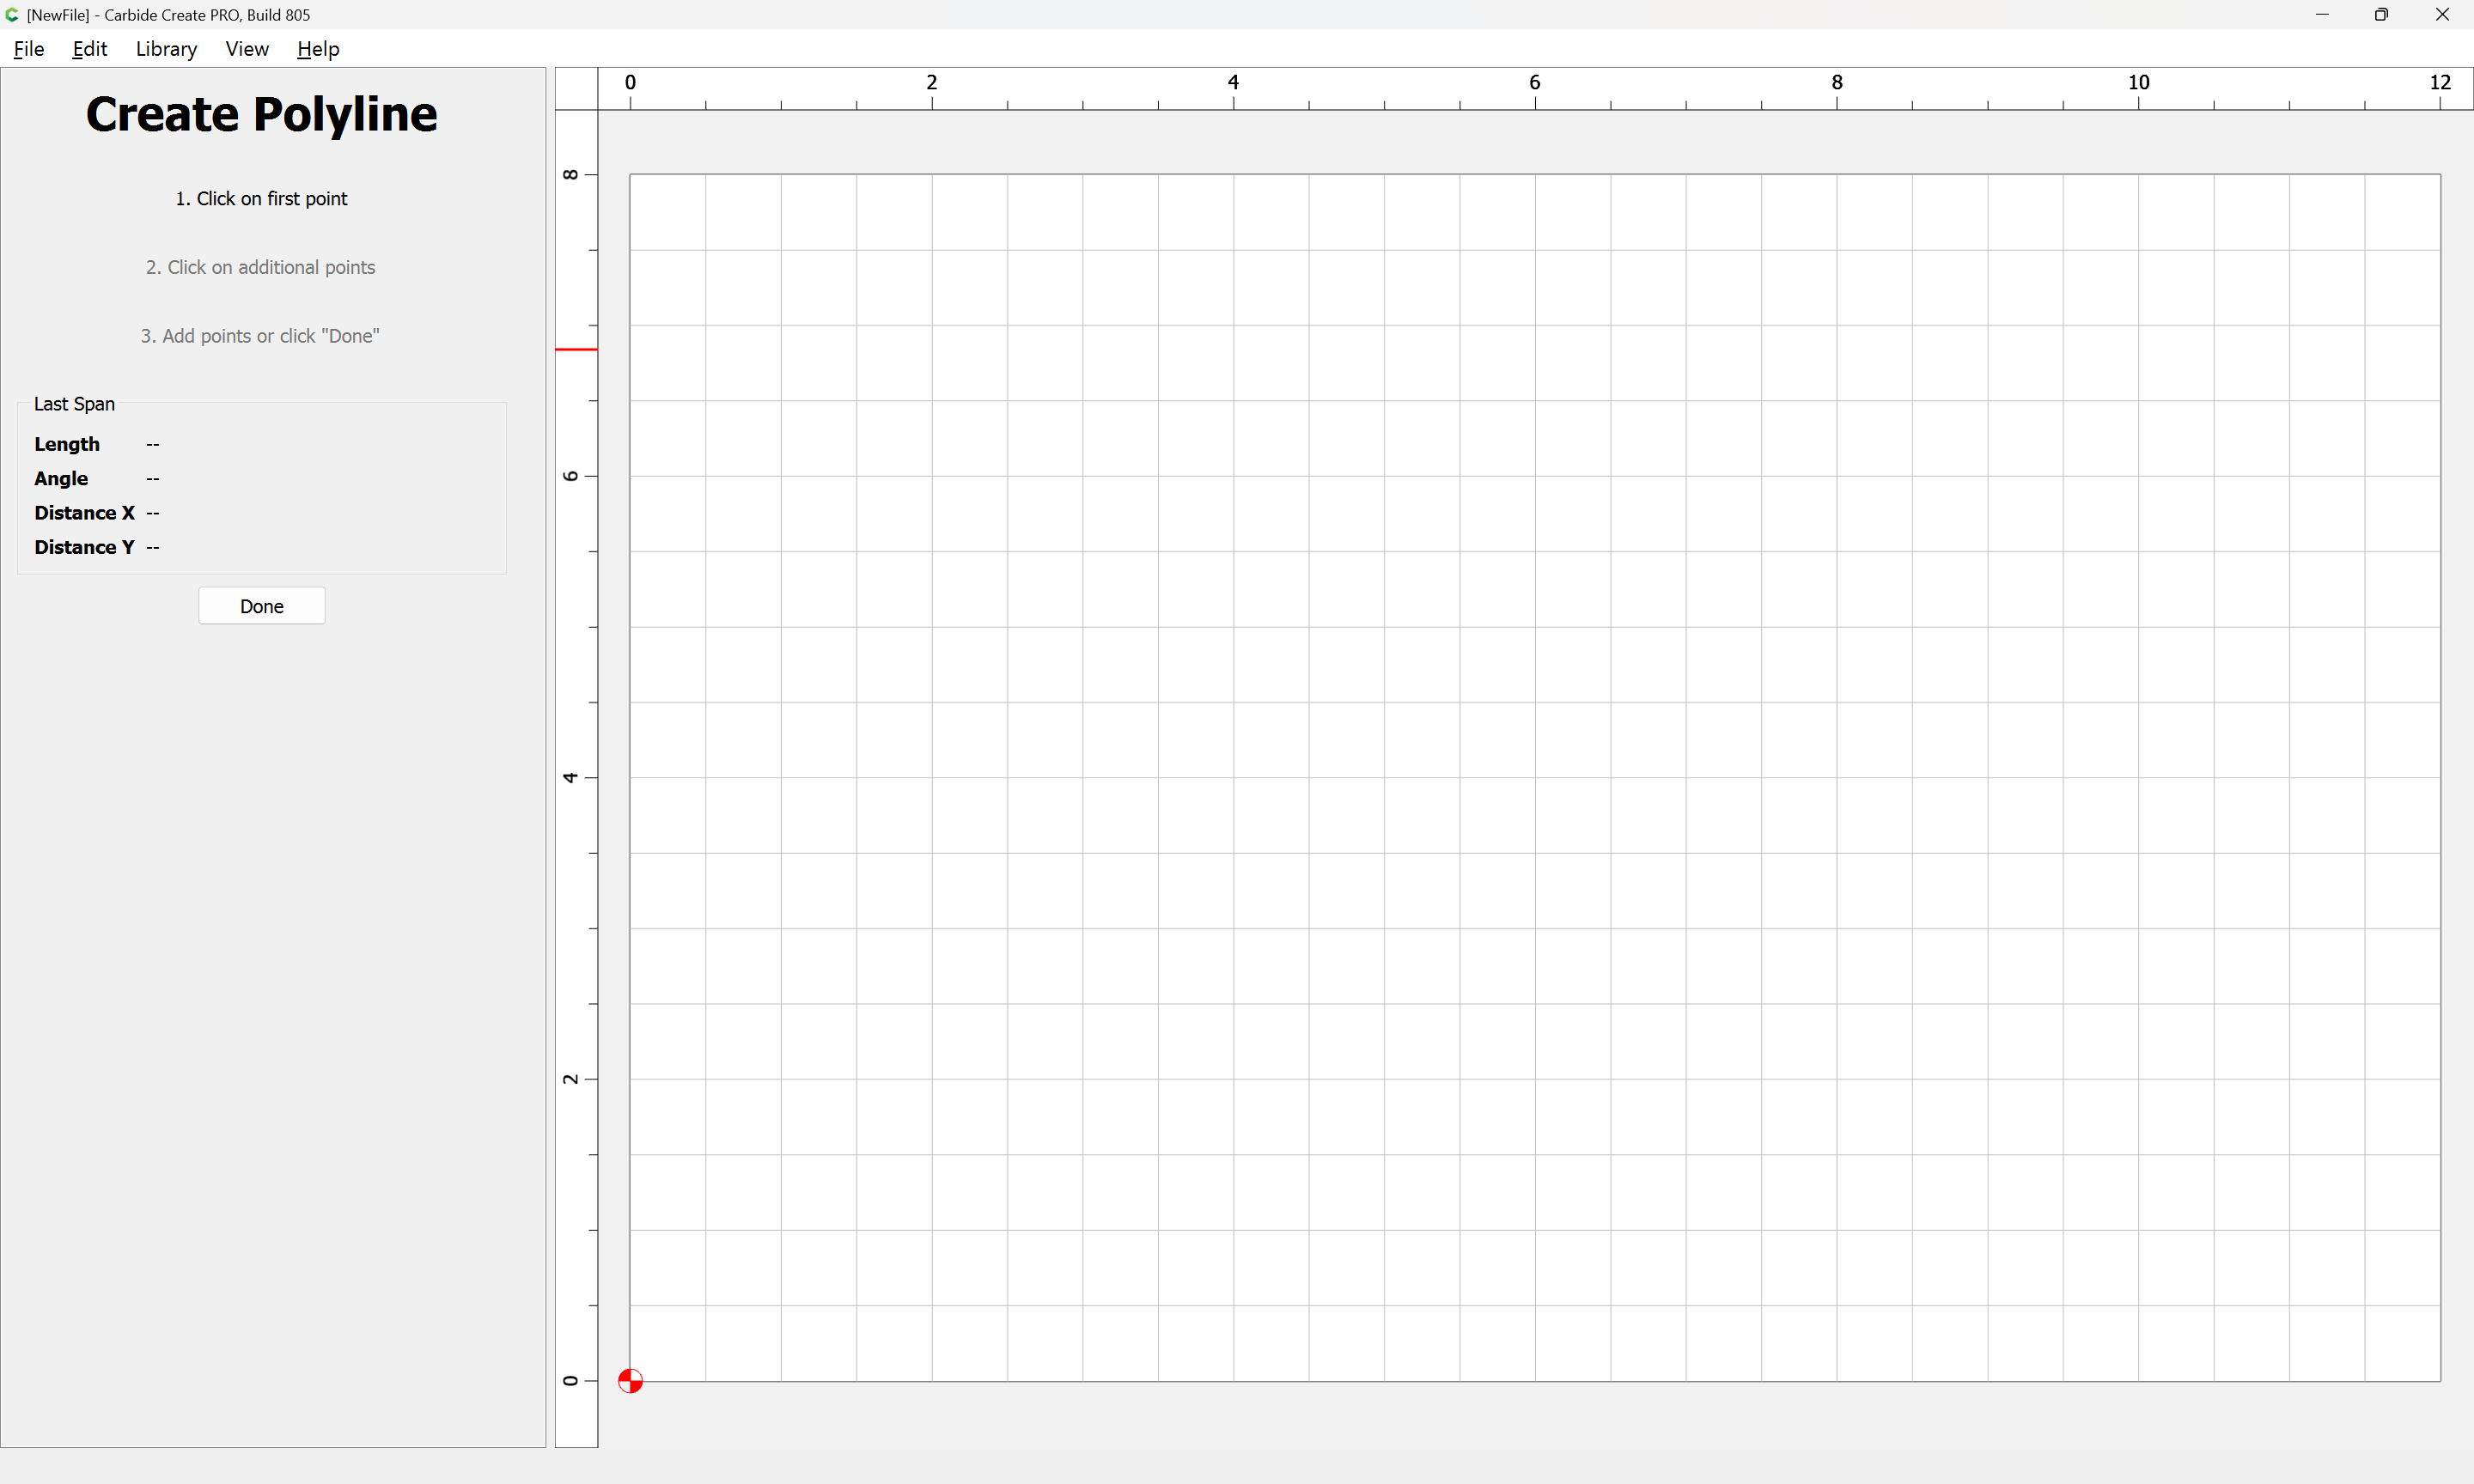Click the red cursor indicator on the vertical ruler

point(576,349)
